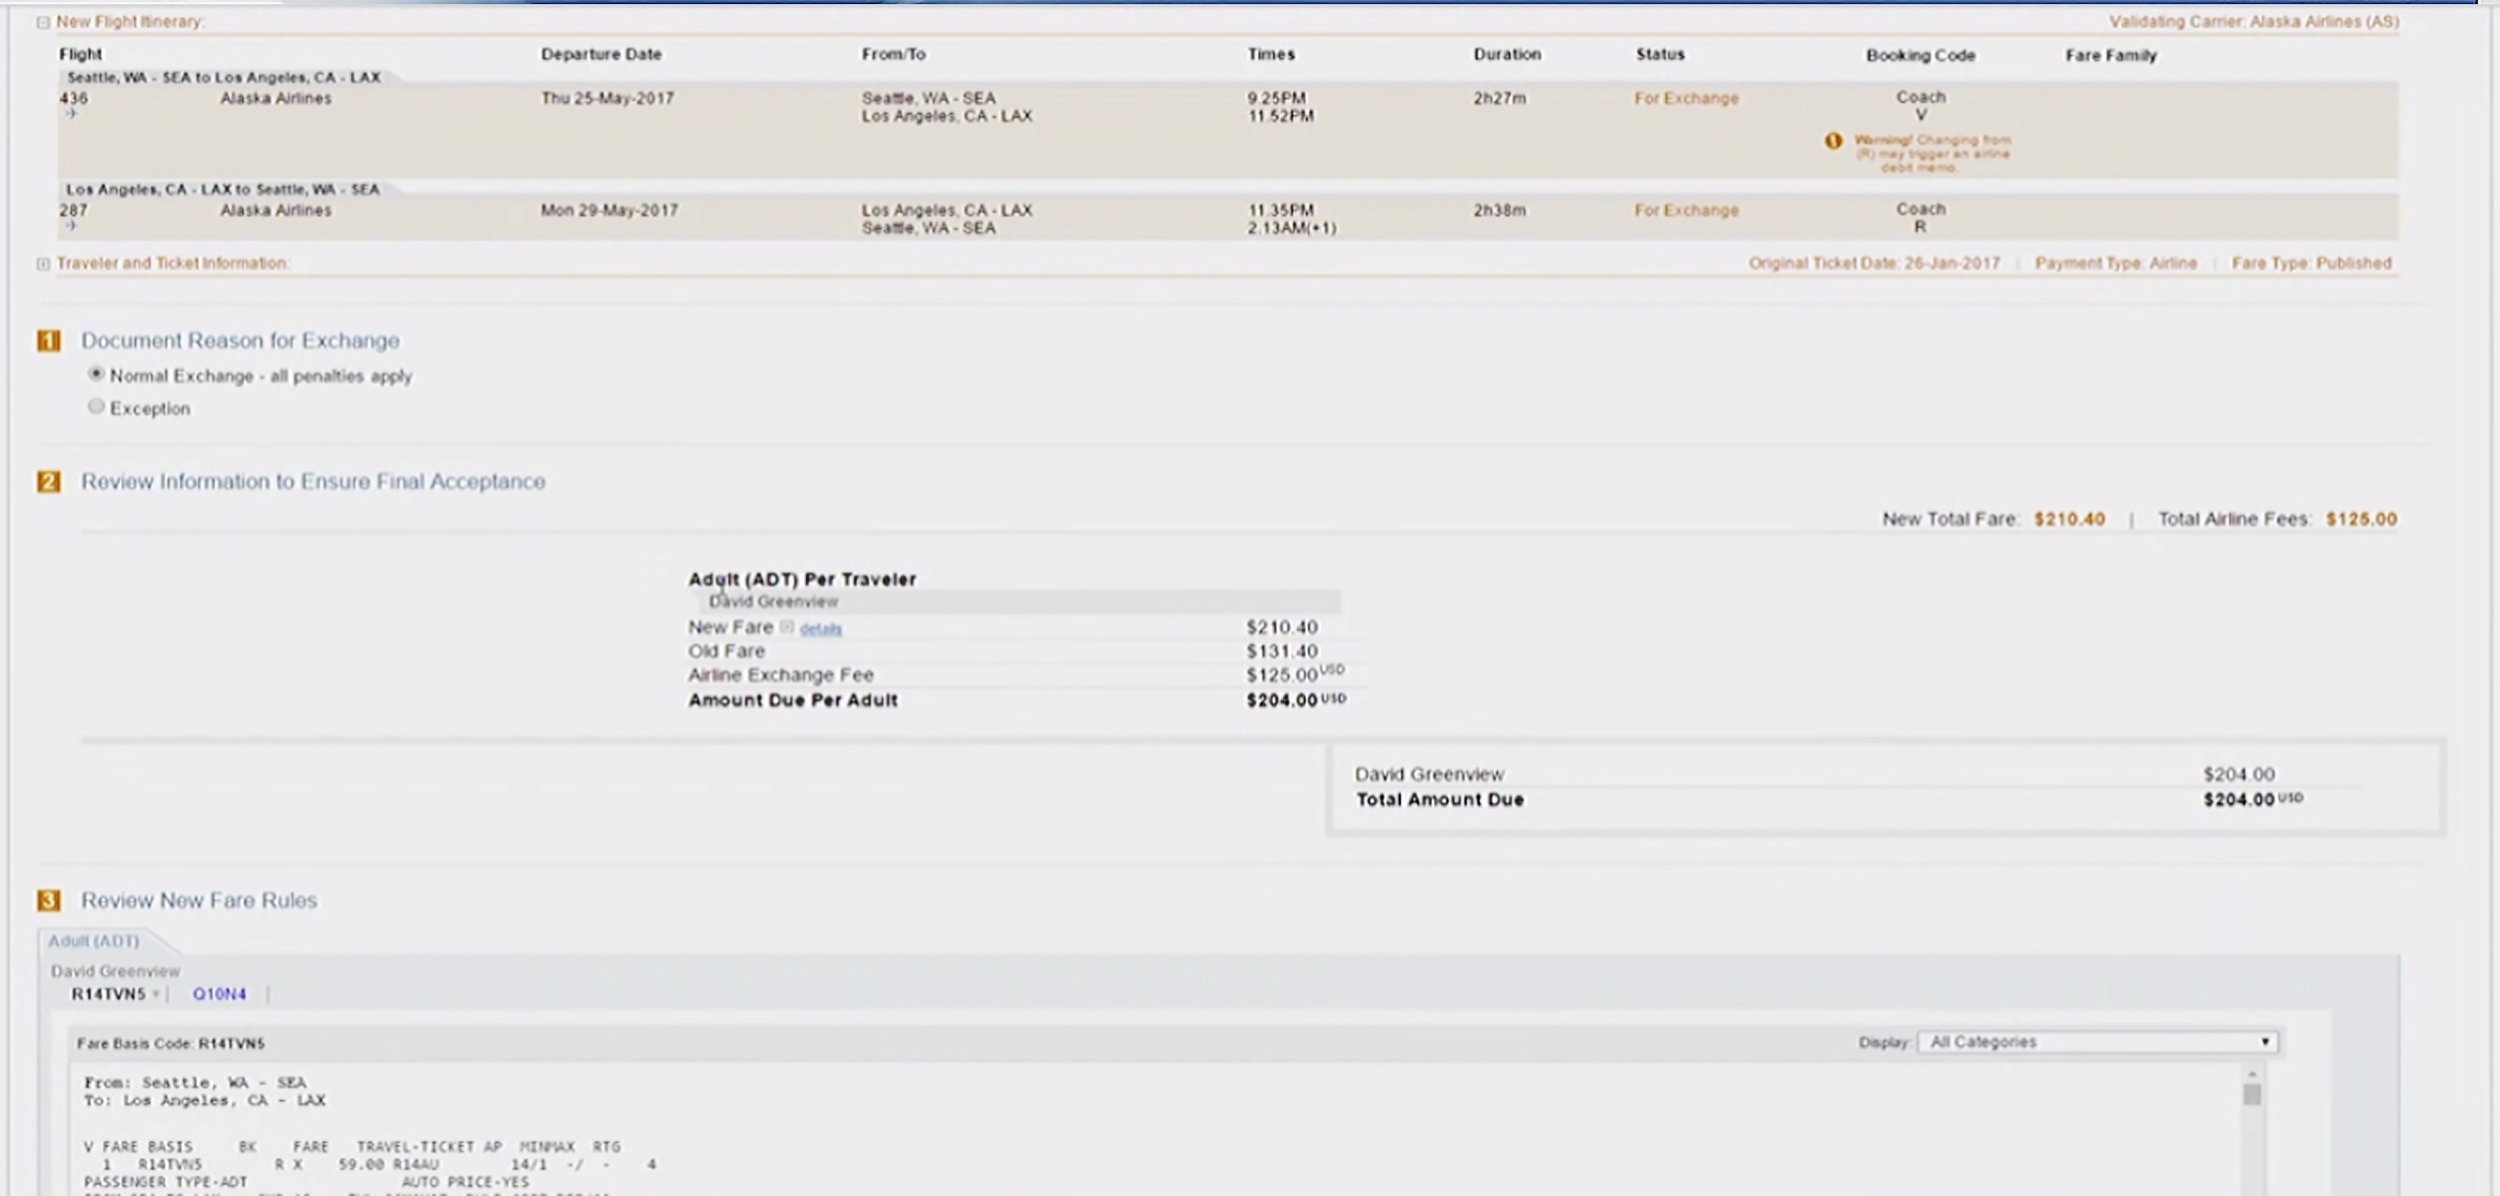
Task: Click the orange step 2 number badge
Action: tap(48, 482)
